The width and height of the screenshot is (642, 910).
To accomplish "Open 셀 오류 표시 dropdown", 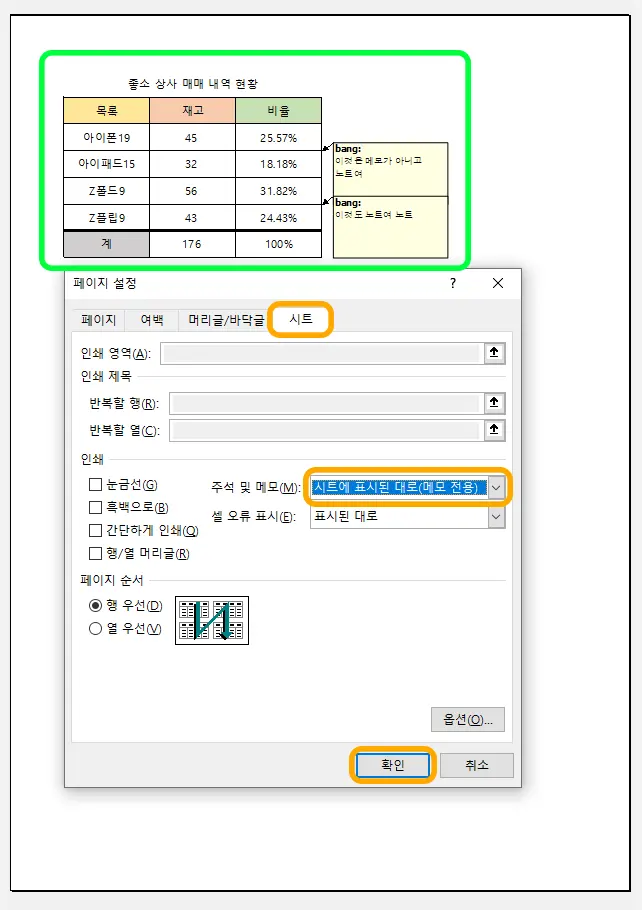I will point(496,517).
